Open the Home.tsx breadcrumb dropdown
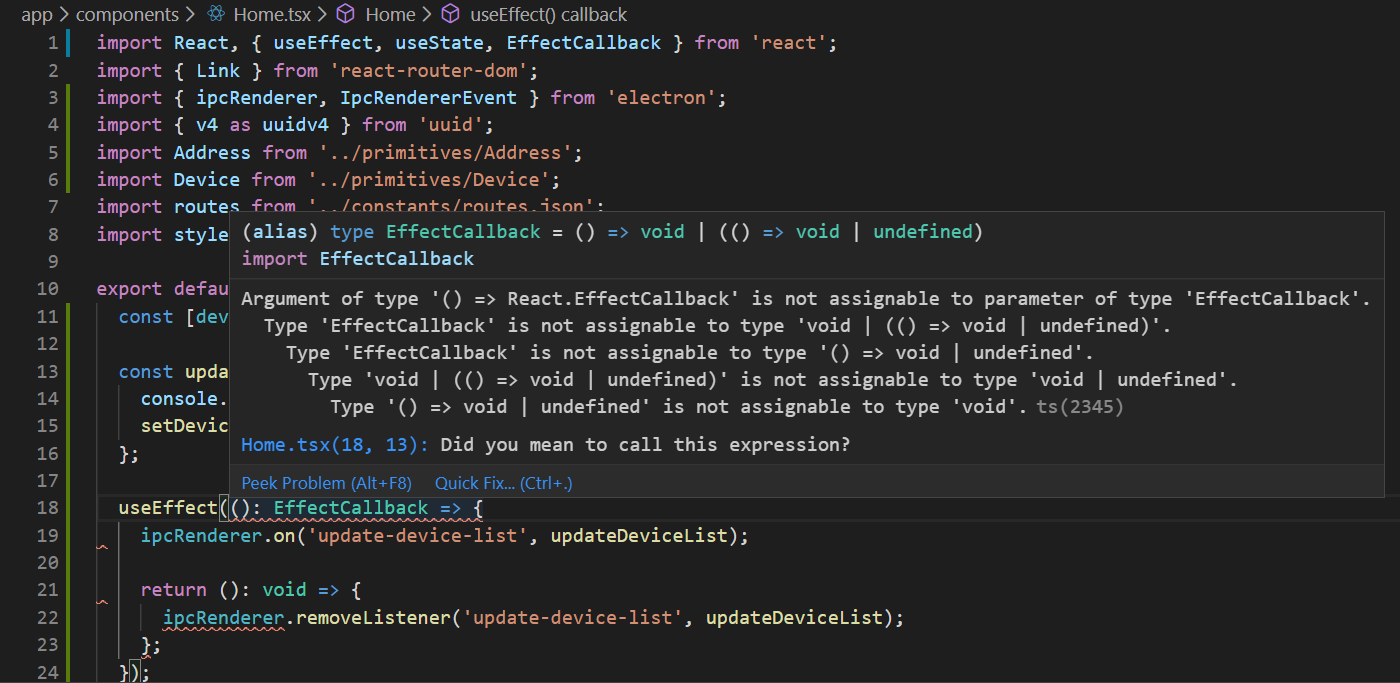This screenshot has width=1400, height=683. (272, 14)
